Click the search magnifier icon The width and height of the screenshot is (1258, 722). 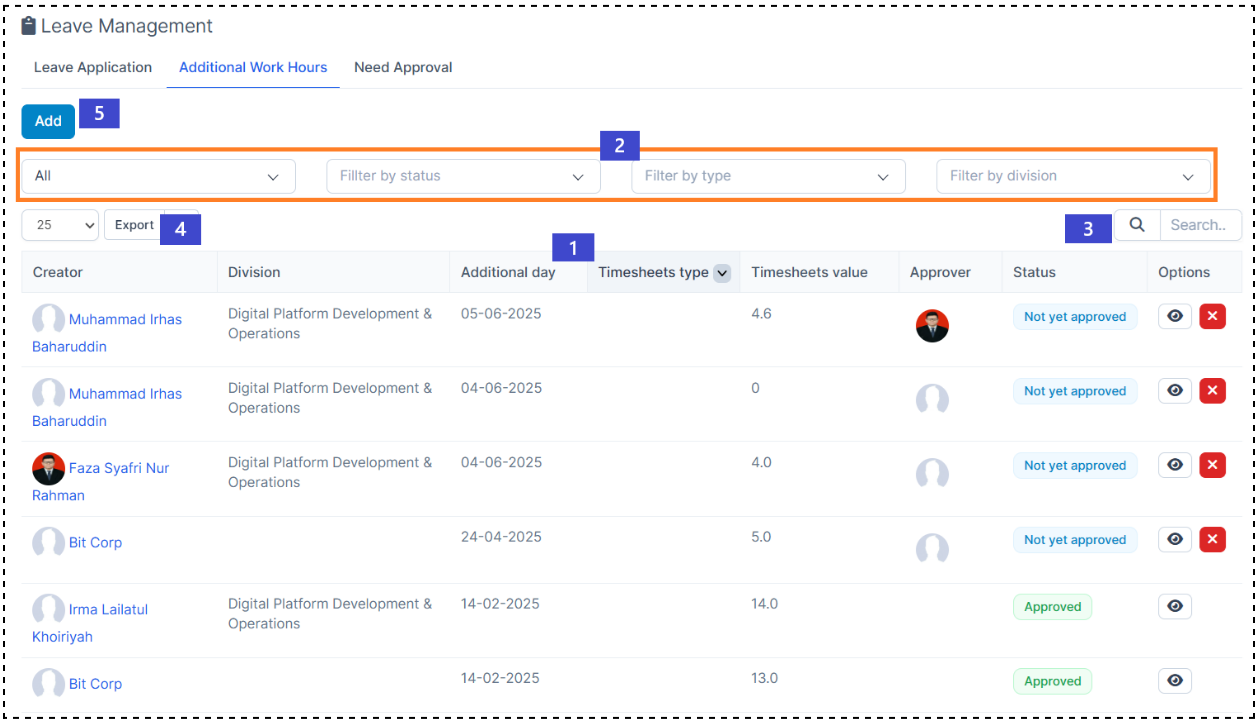pyautogui.click(x=1137, y=225)
